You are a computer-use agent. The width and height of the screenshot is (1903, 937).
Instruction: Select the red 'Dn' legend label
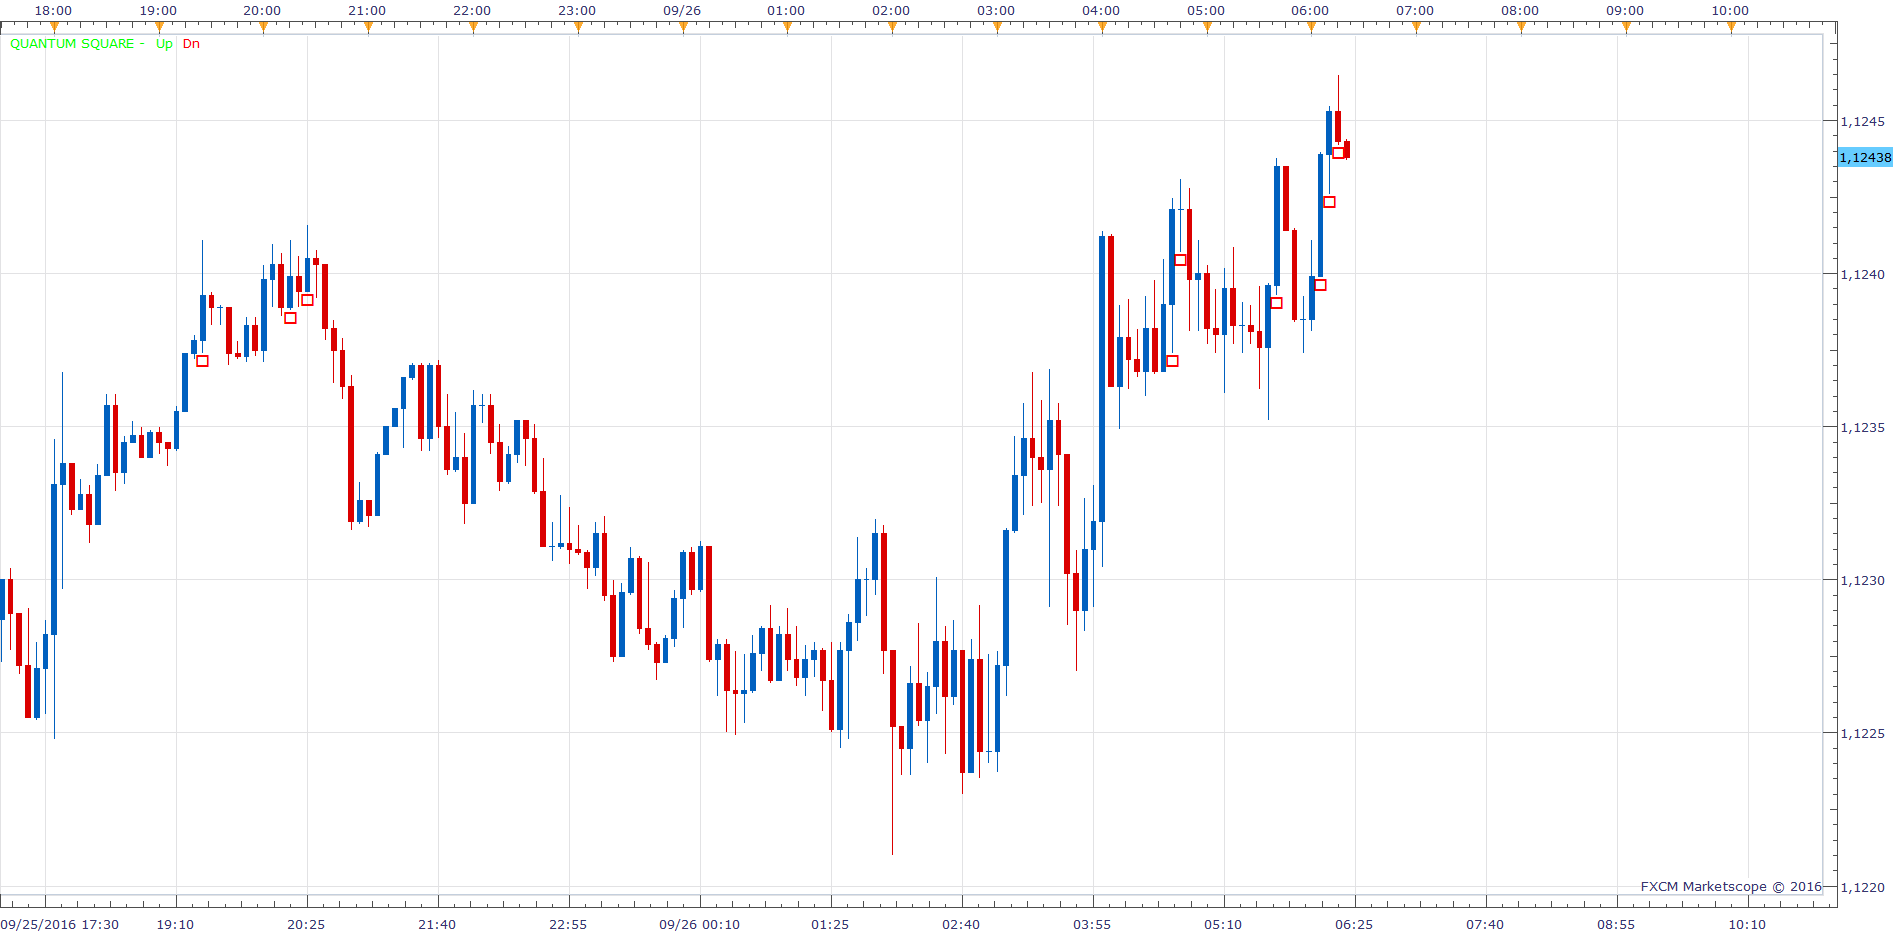tap(191, 44)
